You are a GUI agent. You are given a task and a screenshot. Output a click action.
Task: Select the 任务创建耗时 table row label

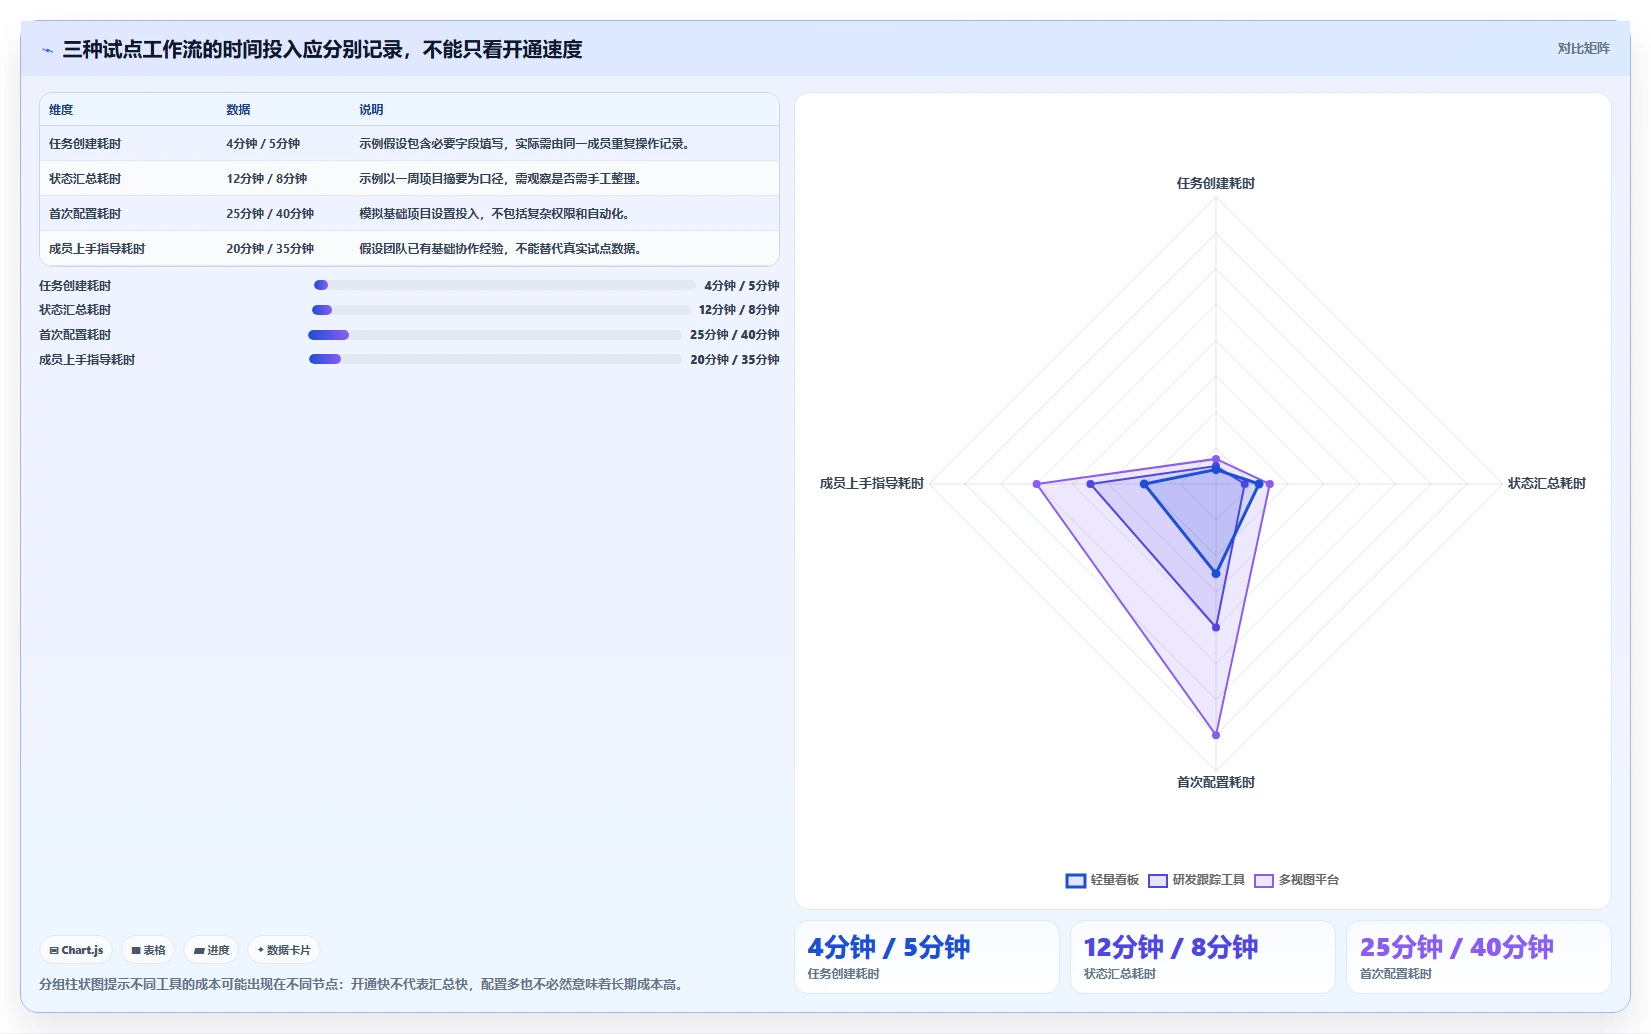85,144
